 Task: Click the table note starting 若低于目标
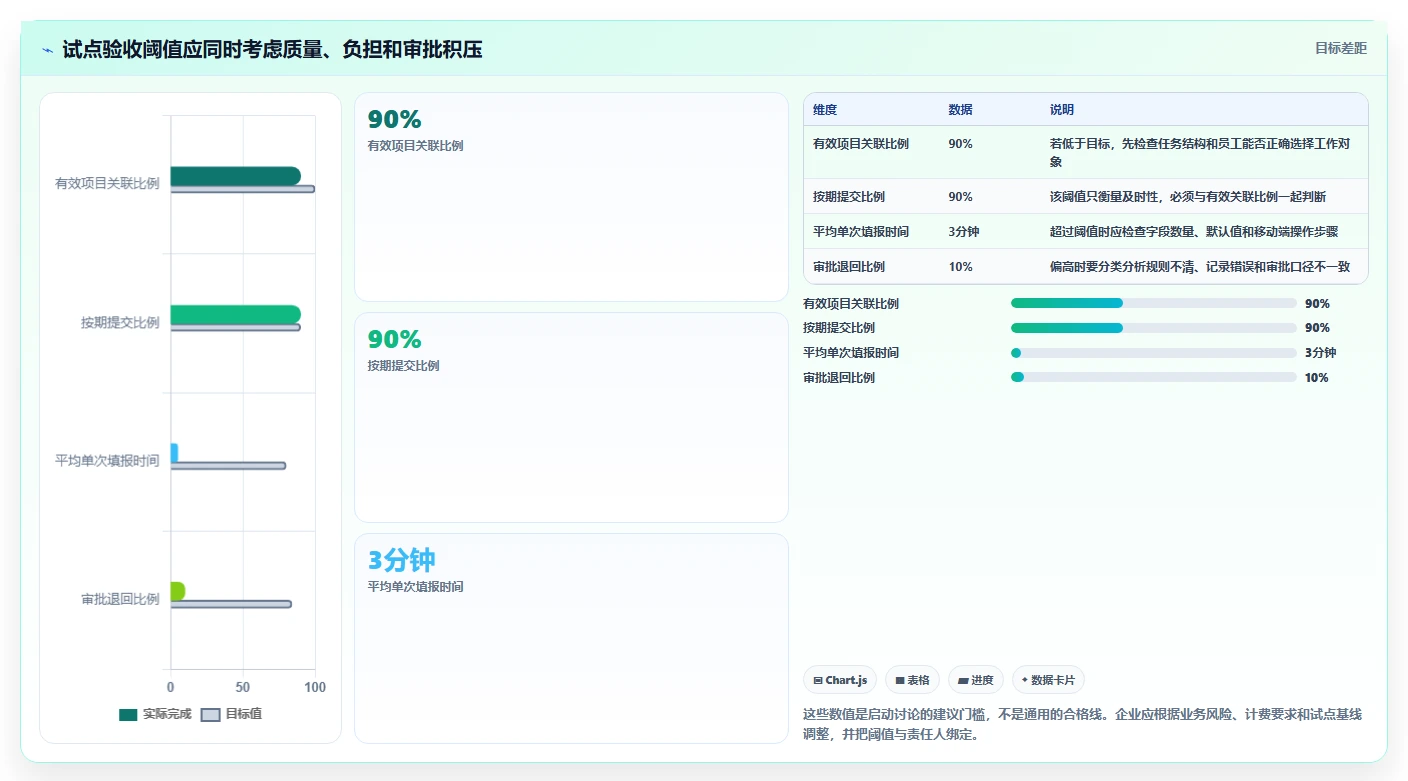1200,152
